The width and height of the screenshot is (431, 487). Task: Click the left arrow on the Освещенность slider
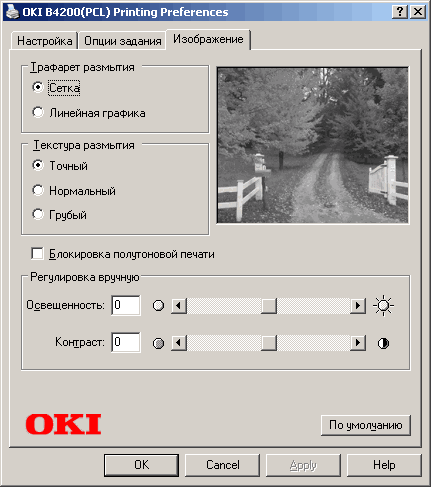coord(179,305)
